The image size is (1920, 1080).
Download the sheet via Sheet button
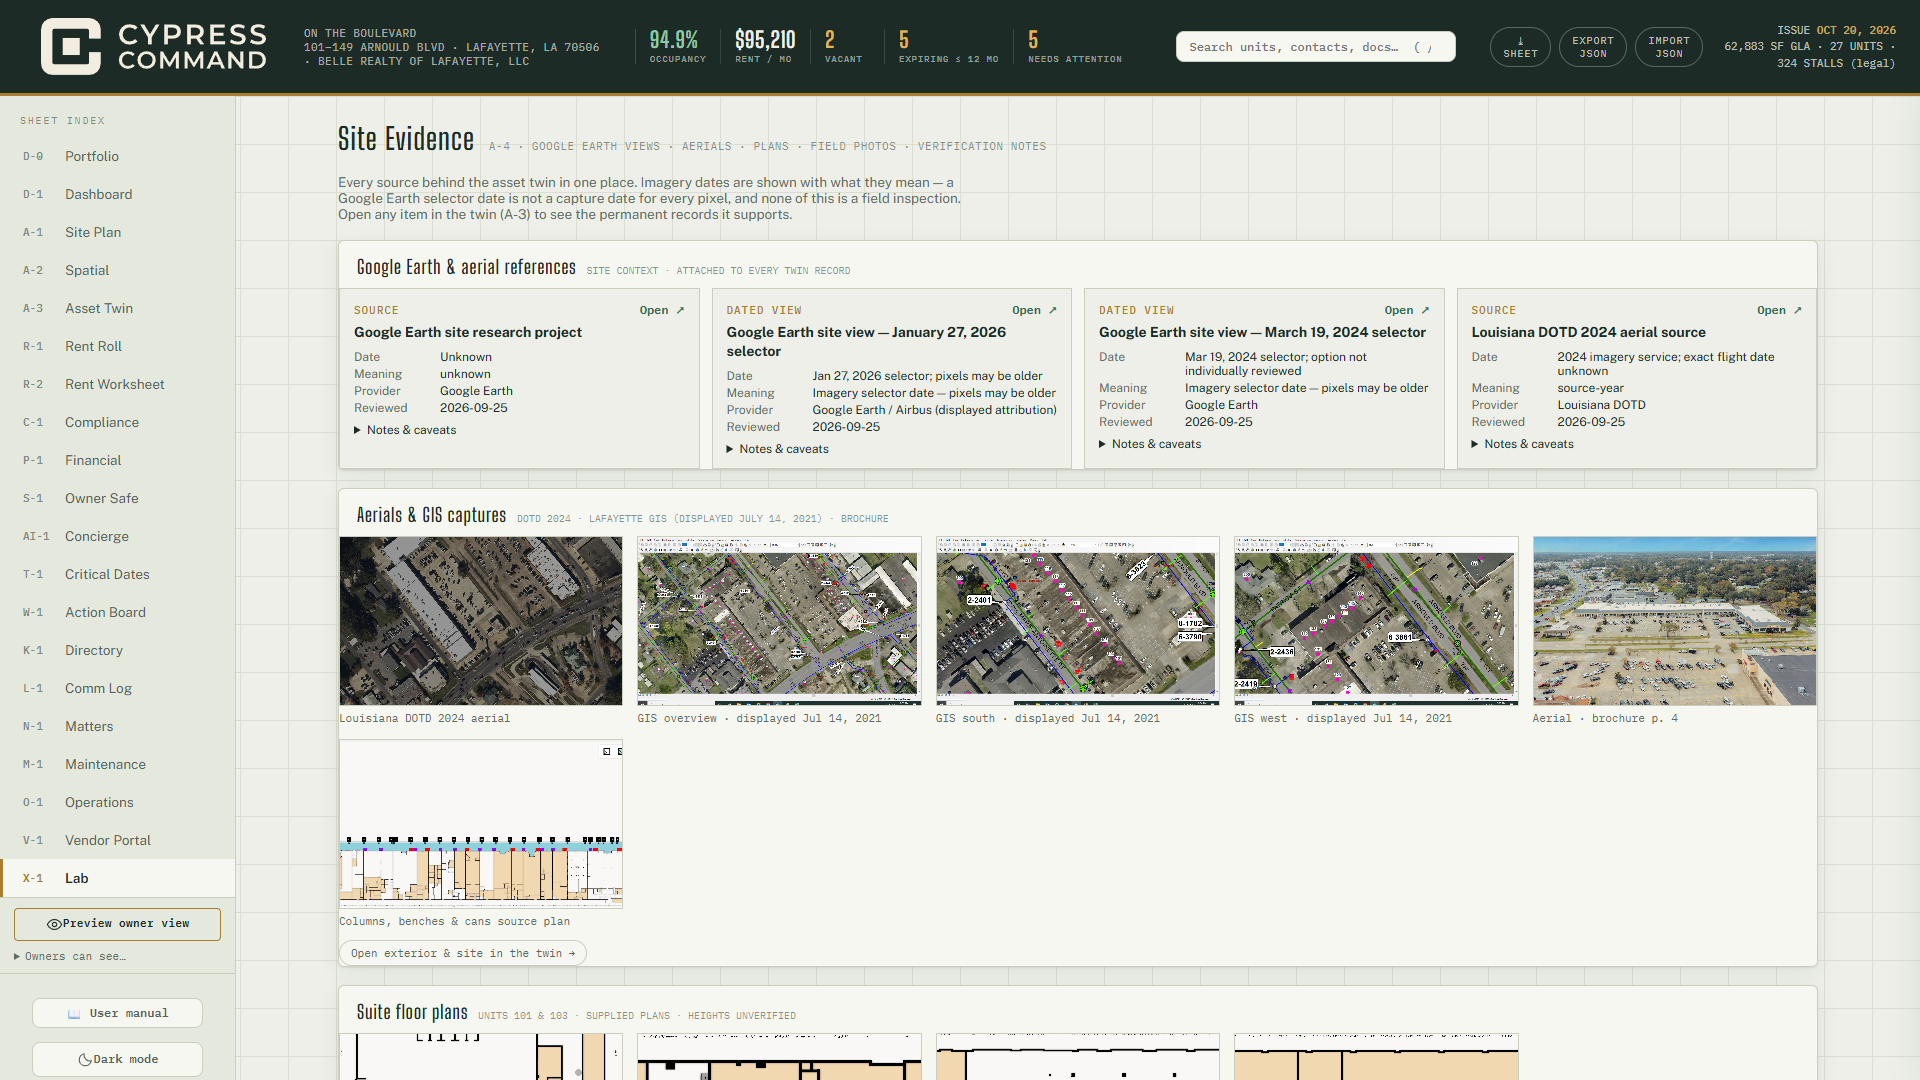pos(1520,47)
